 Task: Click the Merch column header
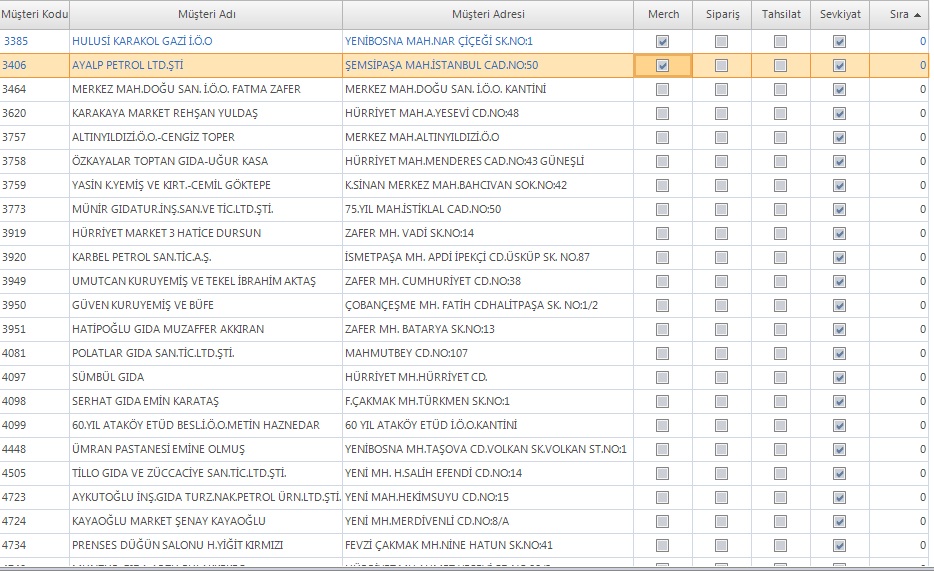(663, 14)
